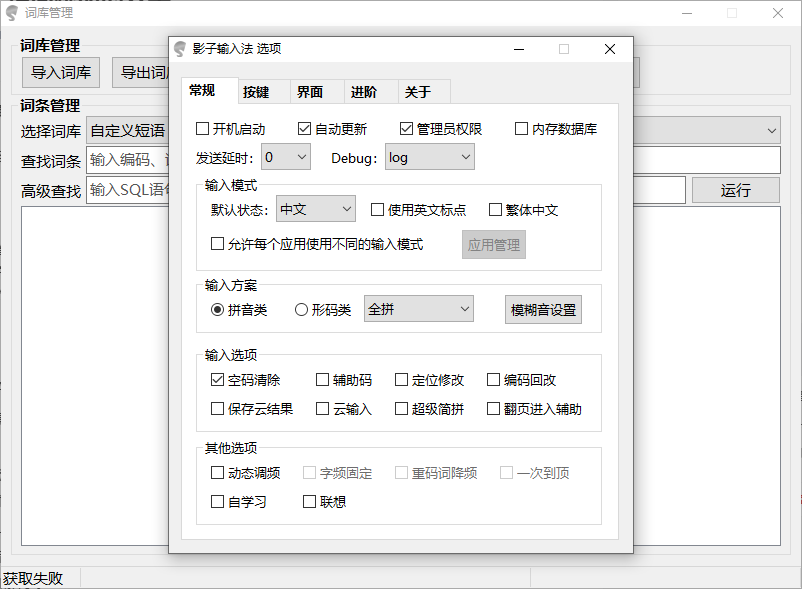
Task: Click the 模糊音设置 button
Action: pos(543,309)
